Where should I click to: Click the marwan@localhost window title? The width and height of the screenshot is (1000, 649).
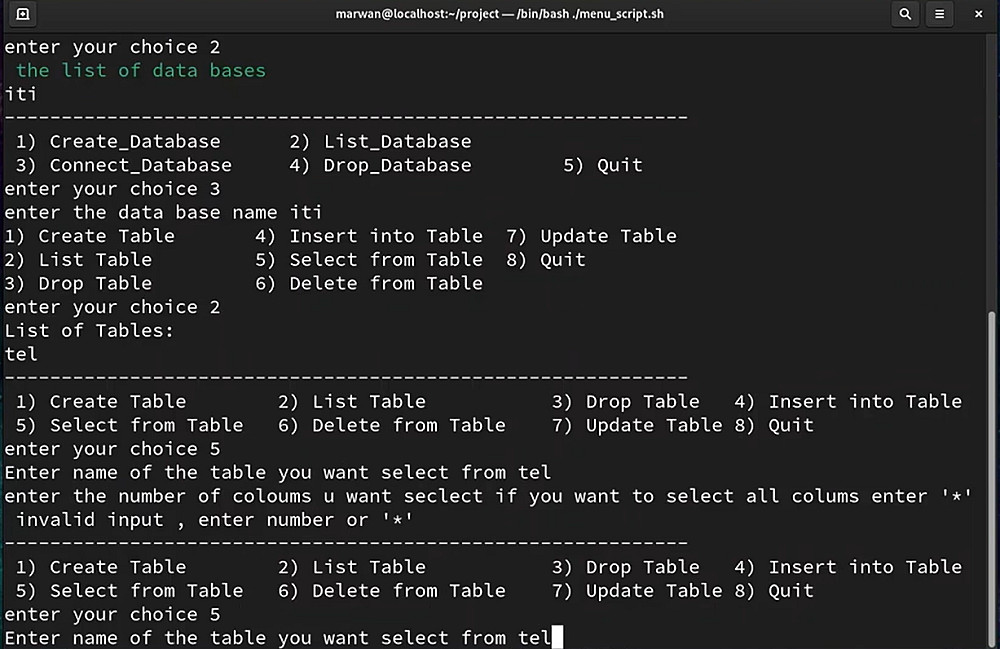point(499,14)
